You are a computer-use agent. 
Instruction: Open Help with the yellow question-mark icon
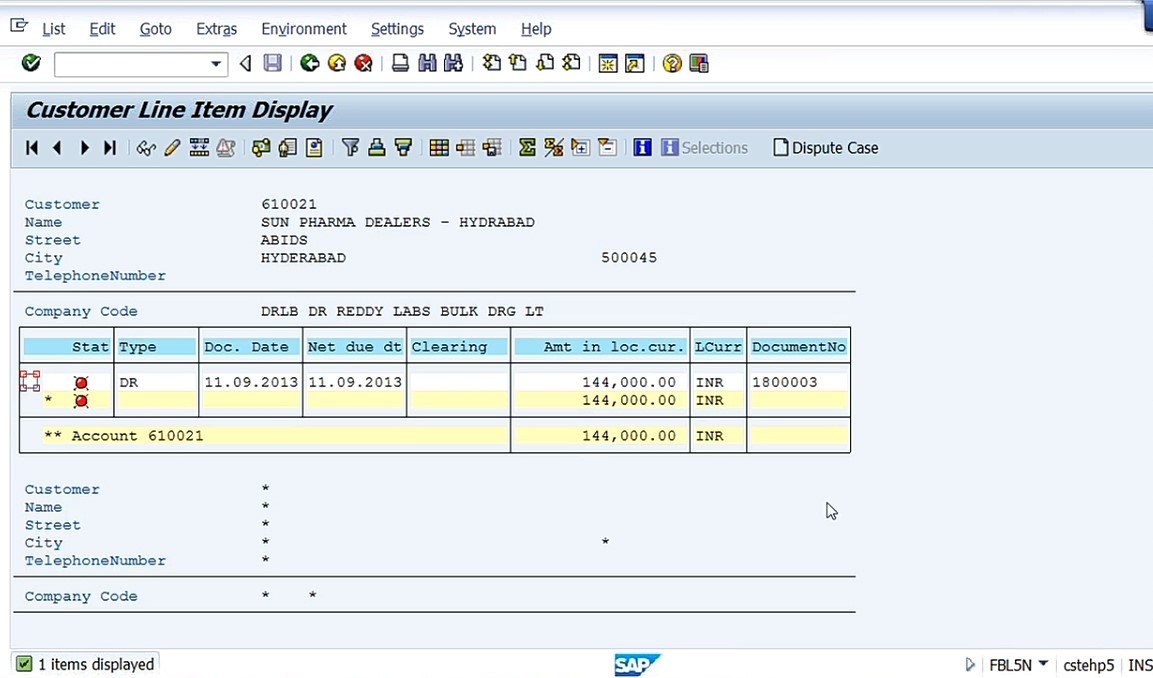coord(671,63)
